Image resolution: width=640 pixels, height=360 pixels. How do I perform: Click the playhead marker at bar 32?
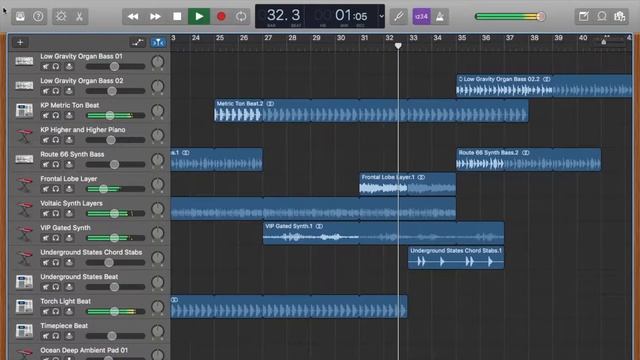[398, 46]
